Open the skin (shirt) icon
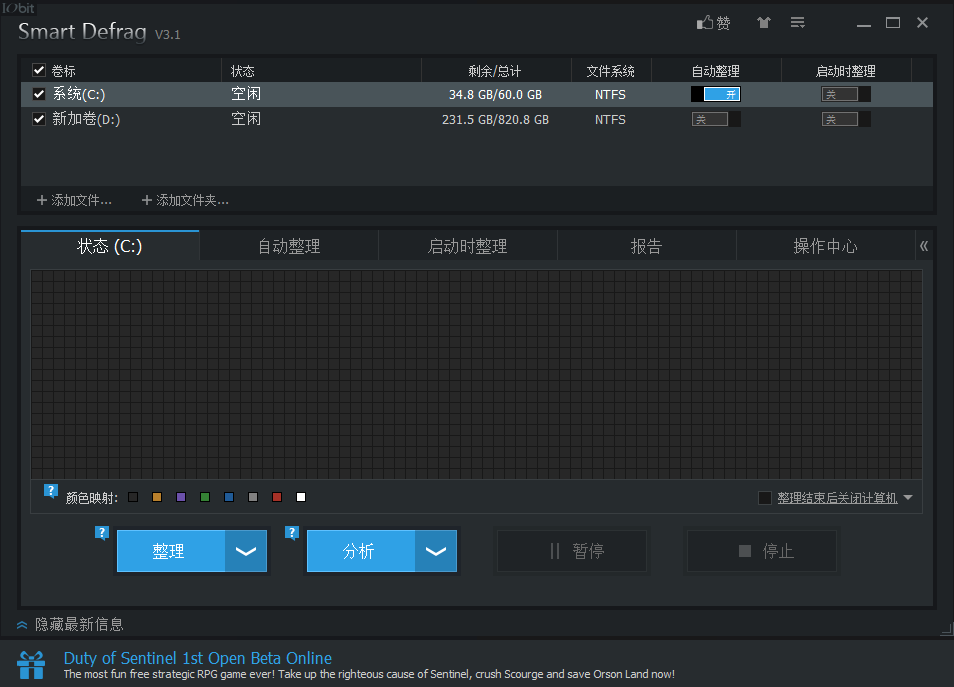Screen dimensions: 954x687 pyautogui.click(x=764, y=23)
